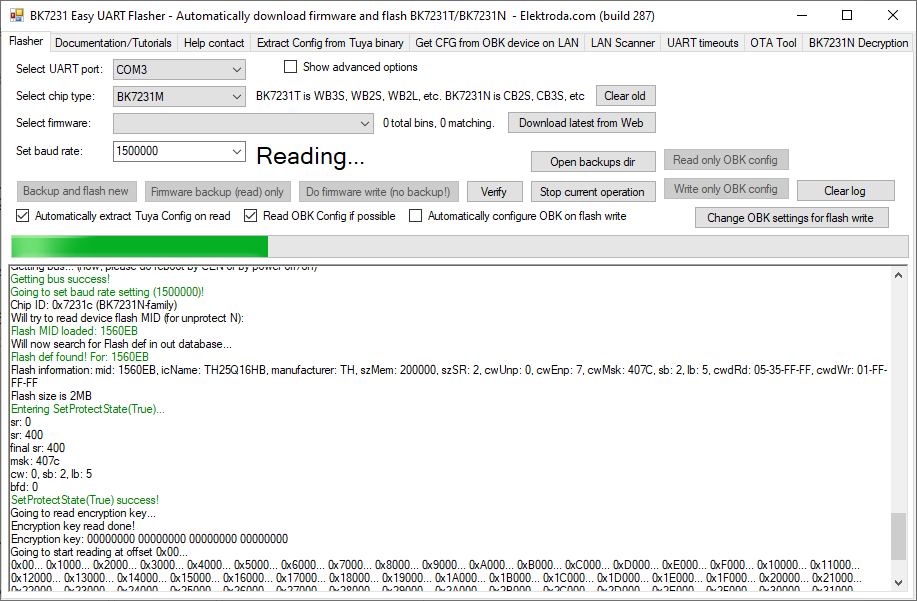
Task: Click the log scrollbar down arrow
Action: point(898,583)
